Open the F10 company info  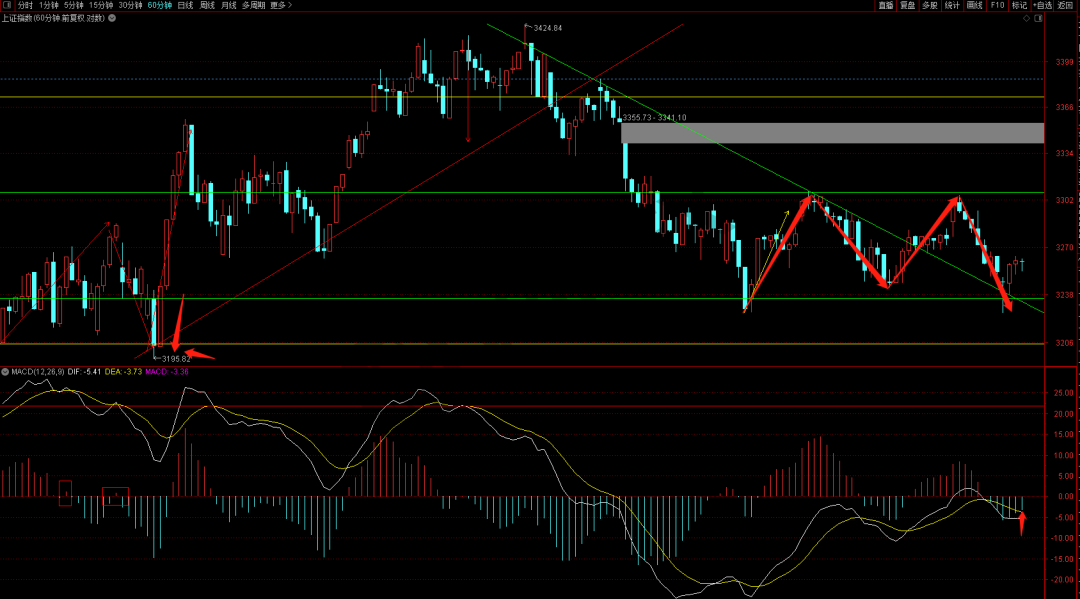pos(997,5)
